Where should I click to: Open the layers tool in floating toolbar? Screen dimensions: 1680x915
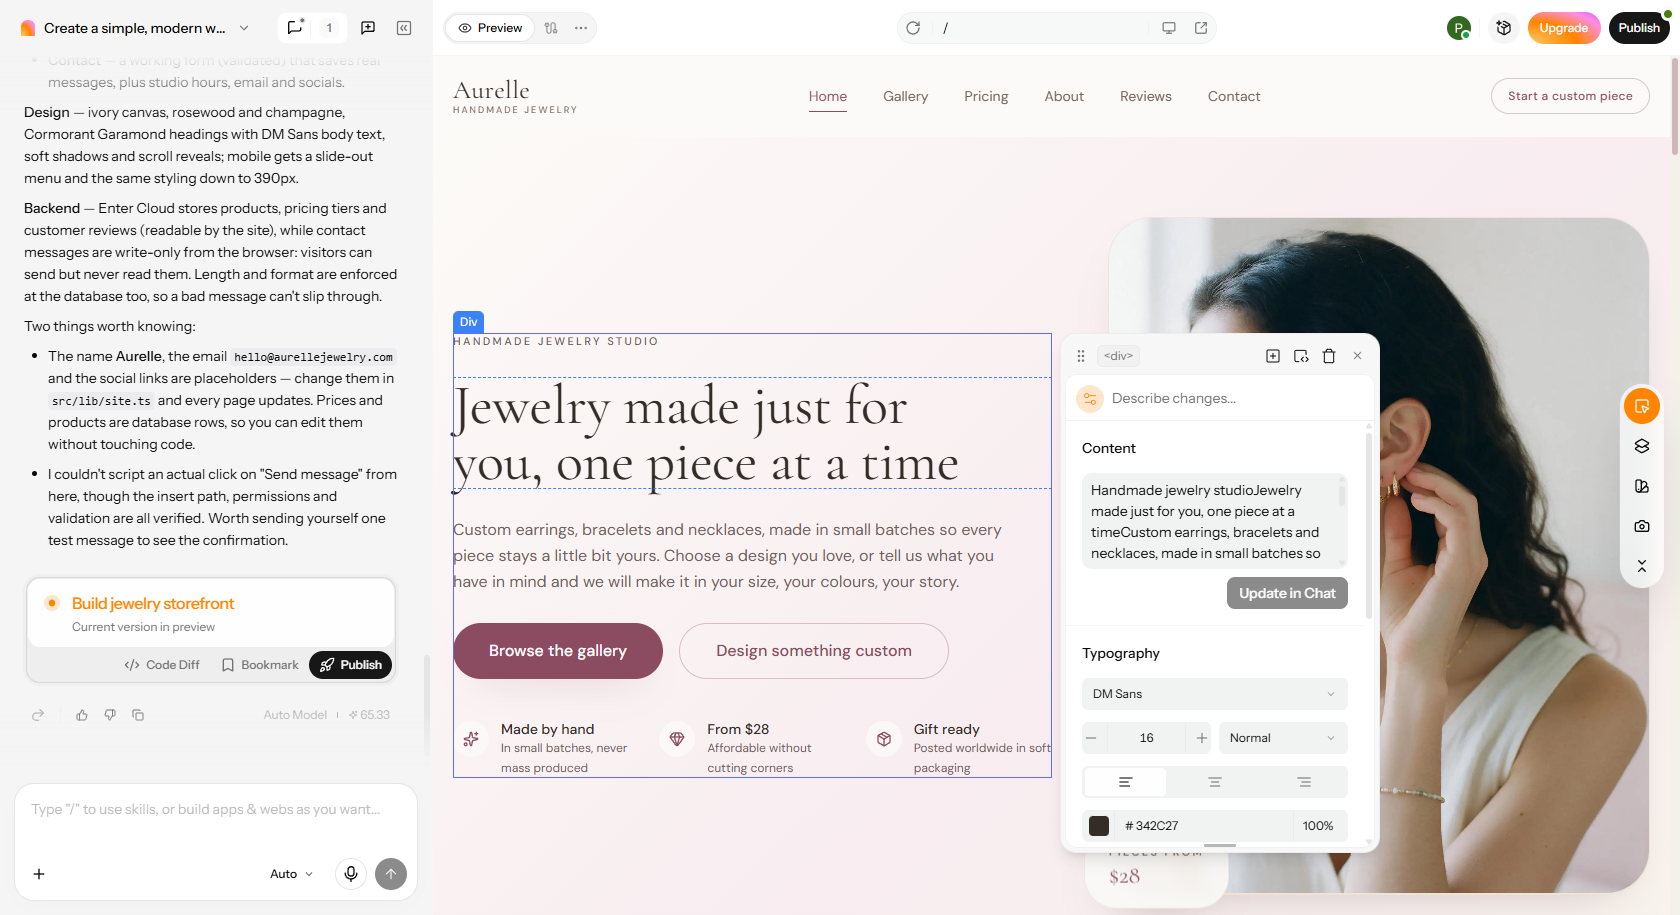1642,446
